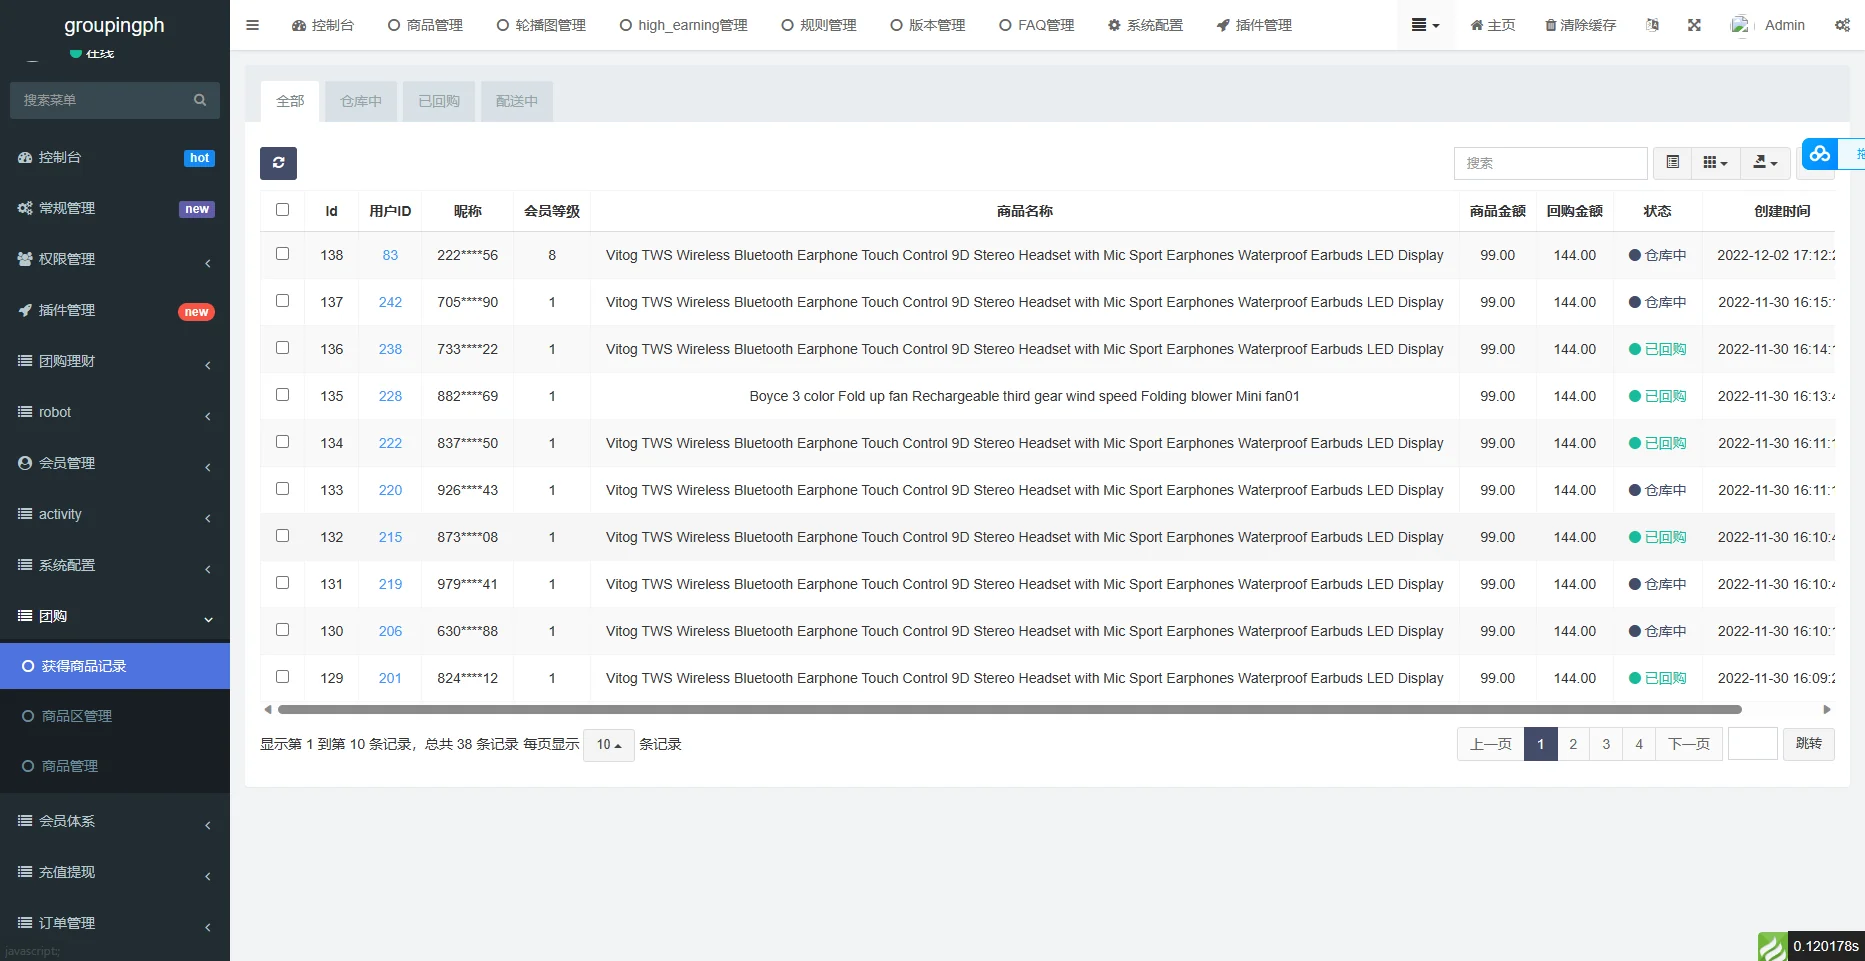
Task: Select the checkbox for row Id 138
Action: pos(282,254)
